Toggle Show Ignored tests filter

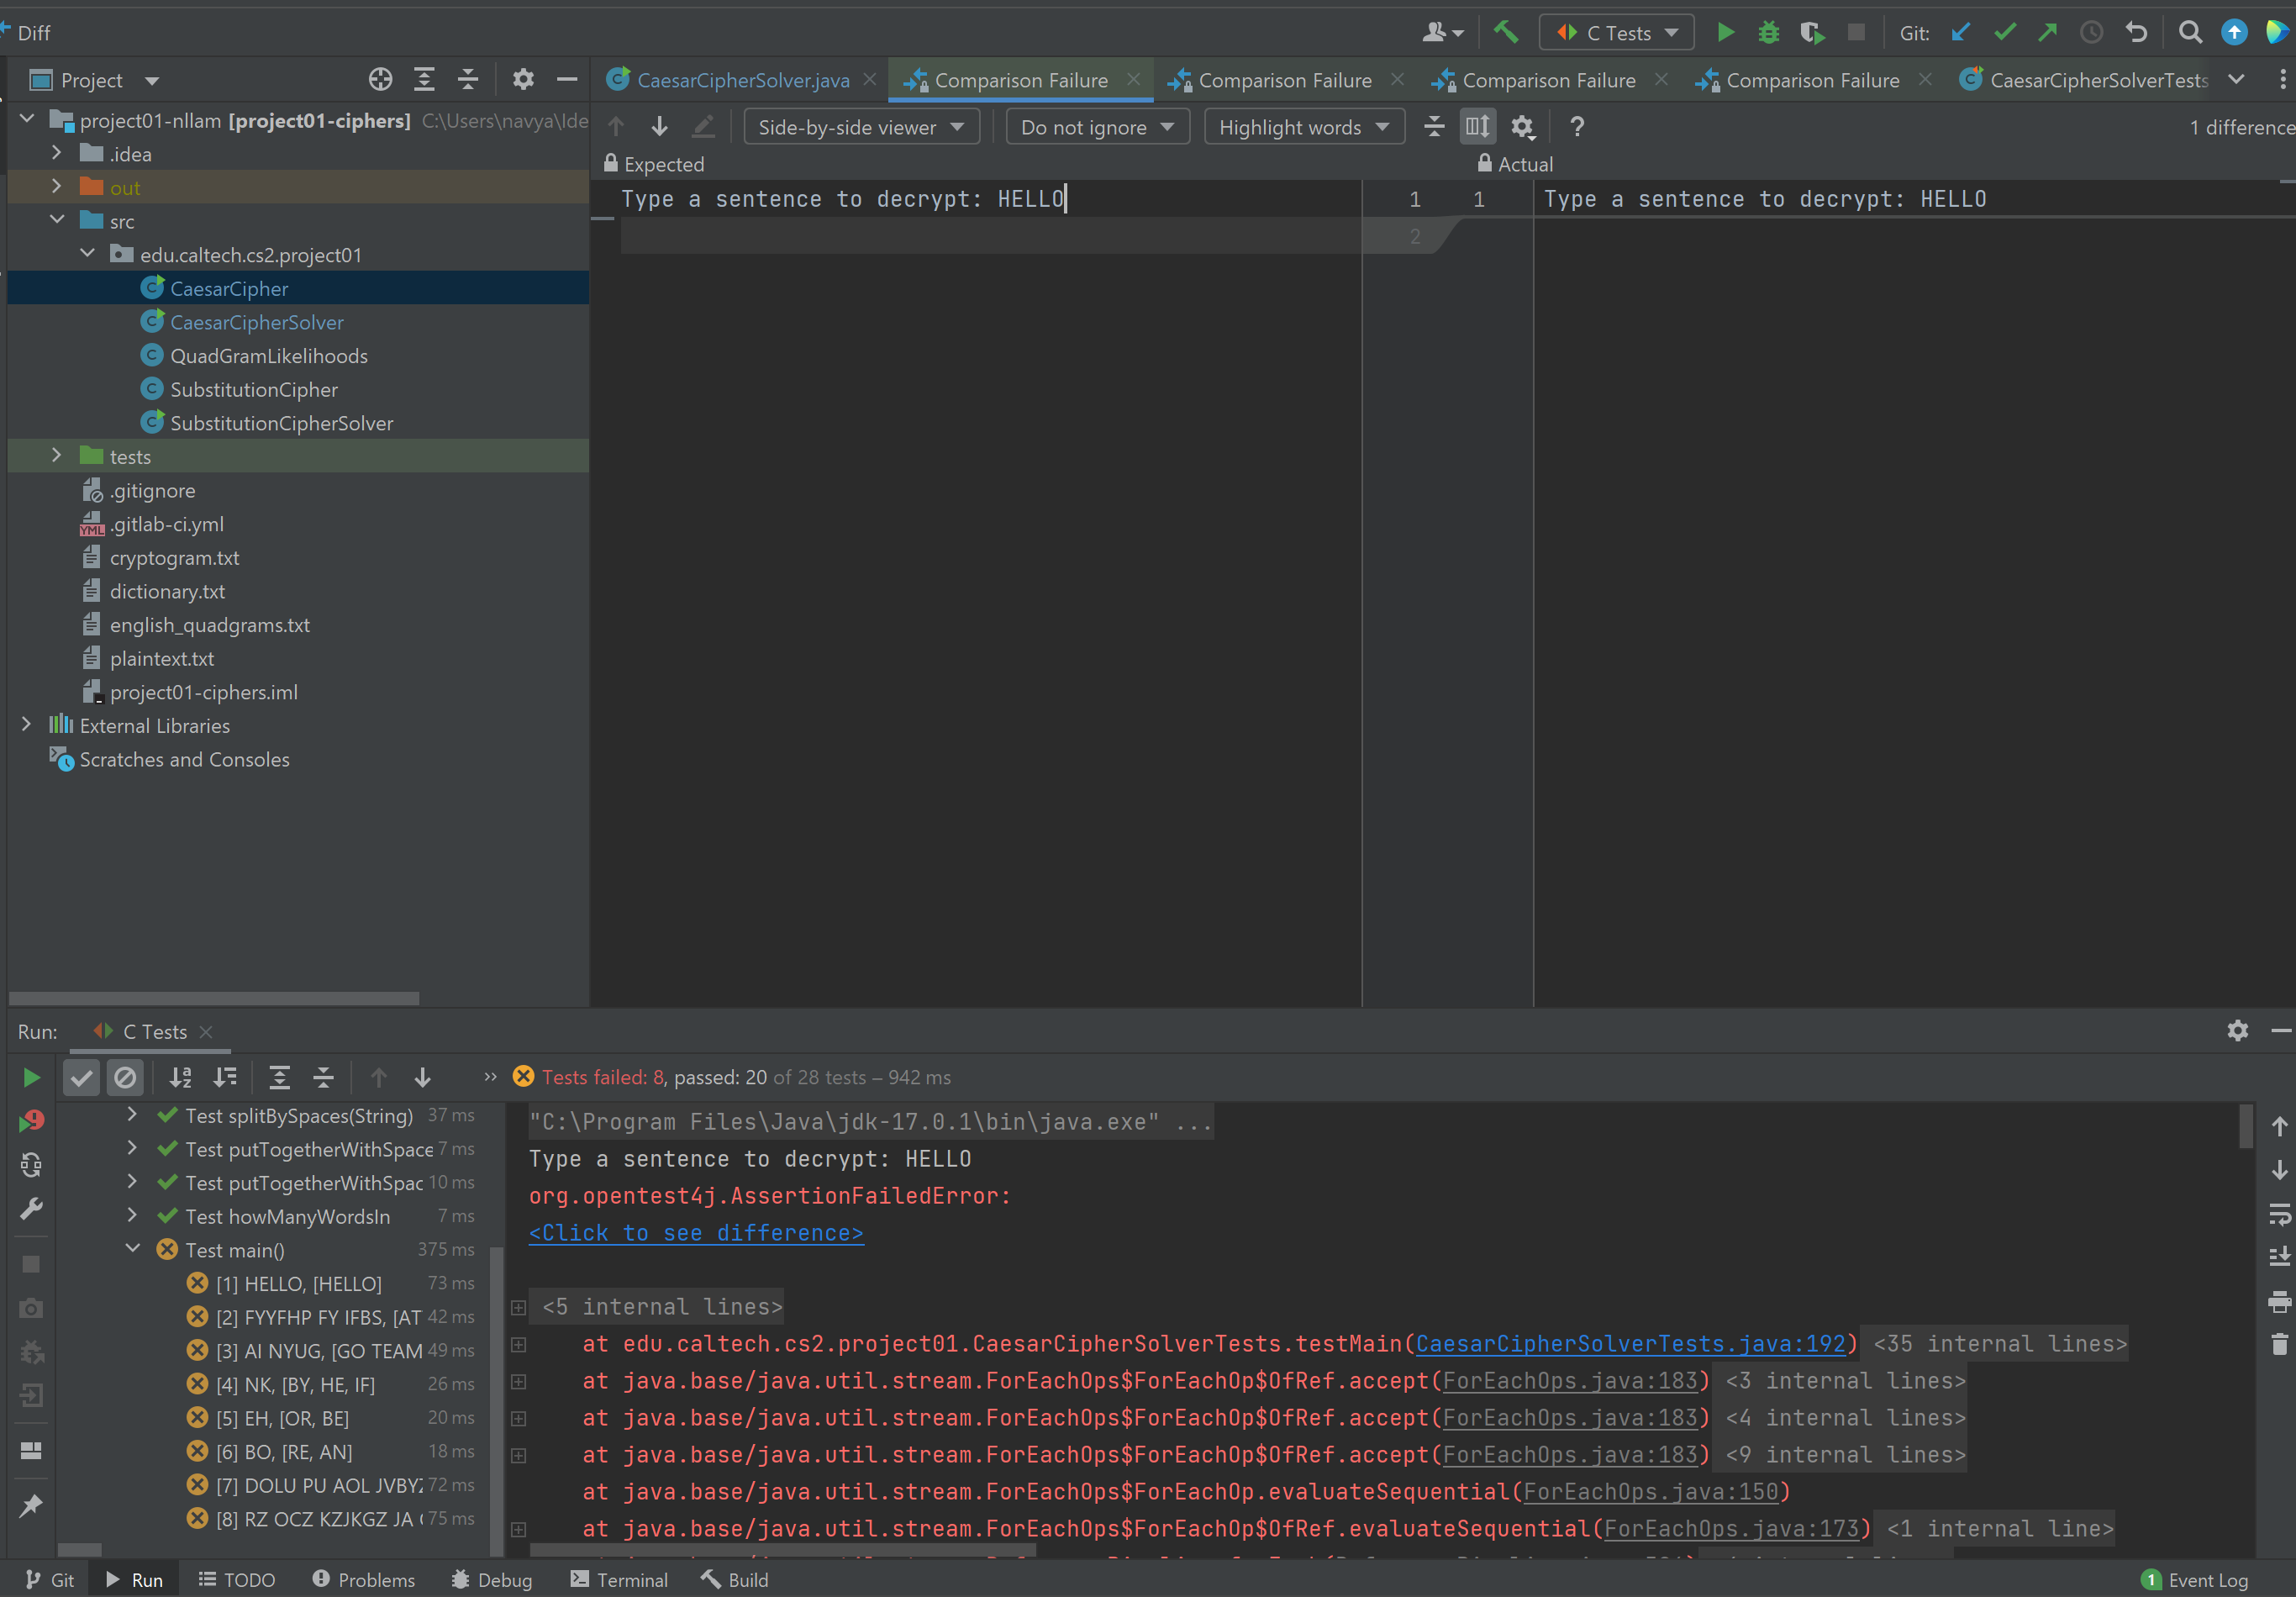pos(125,1077)
